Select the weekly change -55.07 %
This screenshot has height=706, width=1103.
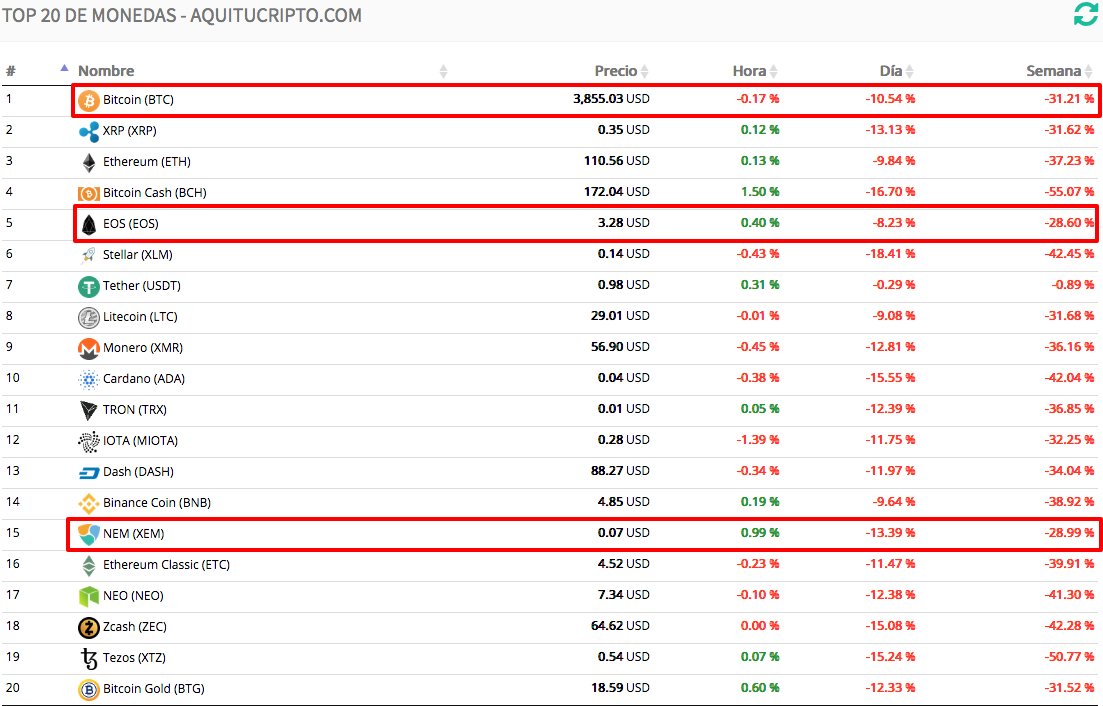(1069, 192)
